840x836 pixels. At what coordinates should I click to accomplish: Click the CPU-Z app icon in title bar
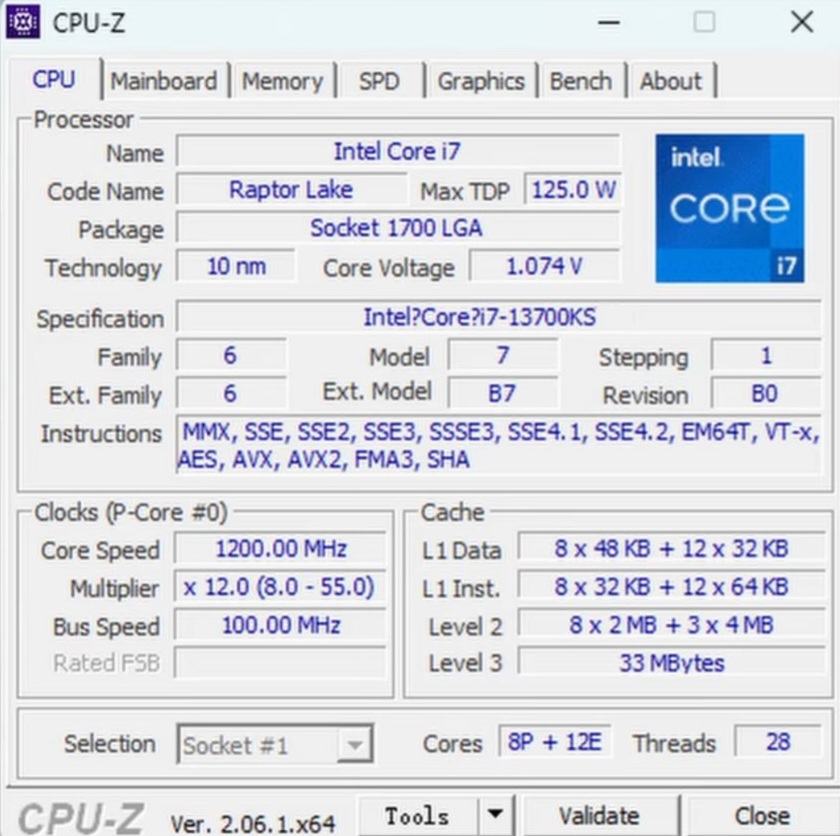pyautogui.click(x=22, y=22)
